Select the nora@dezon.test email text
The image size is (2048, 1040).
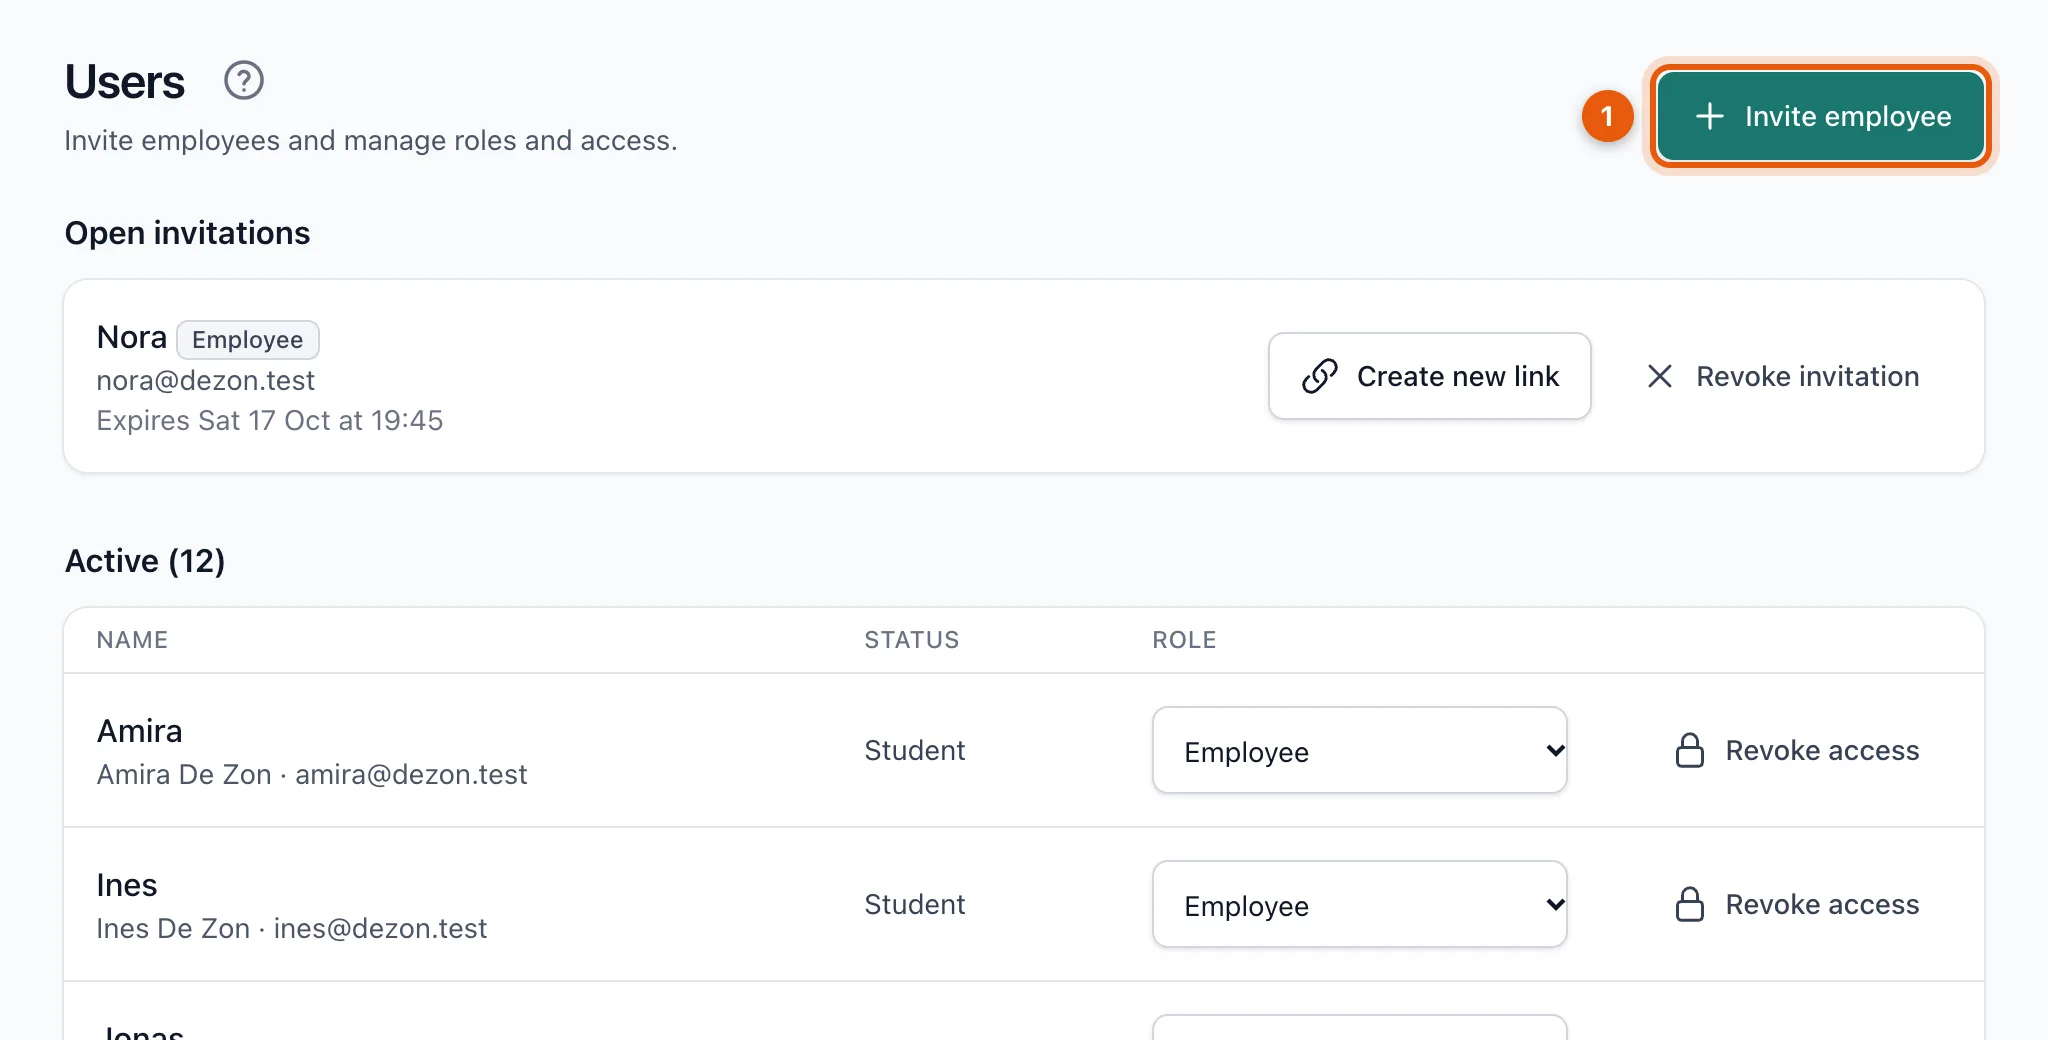click(206, 381)
